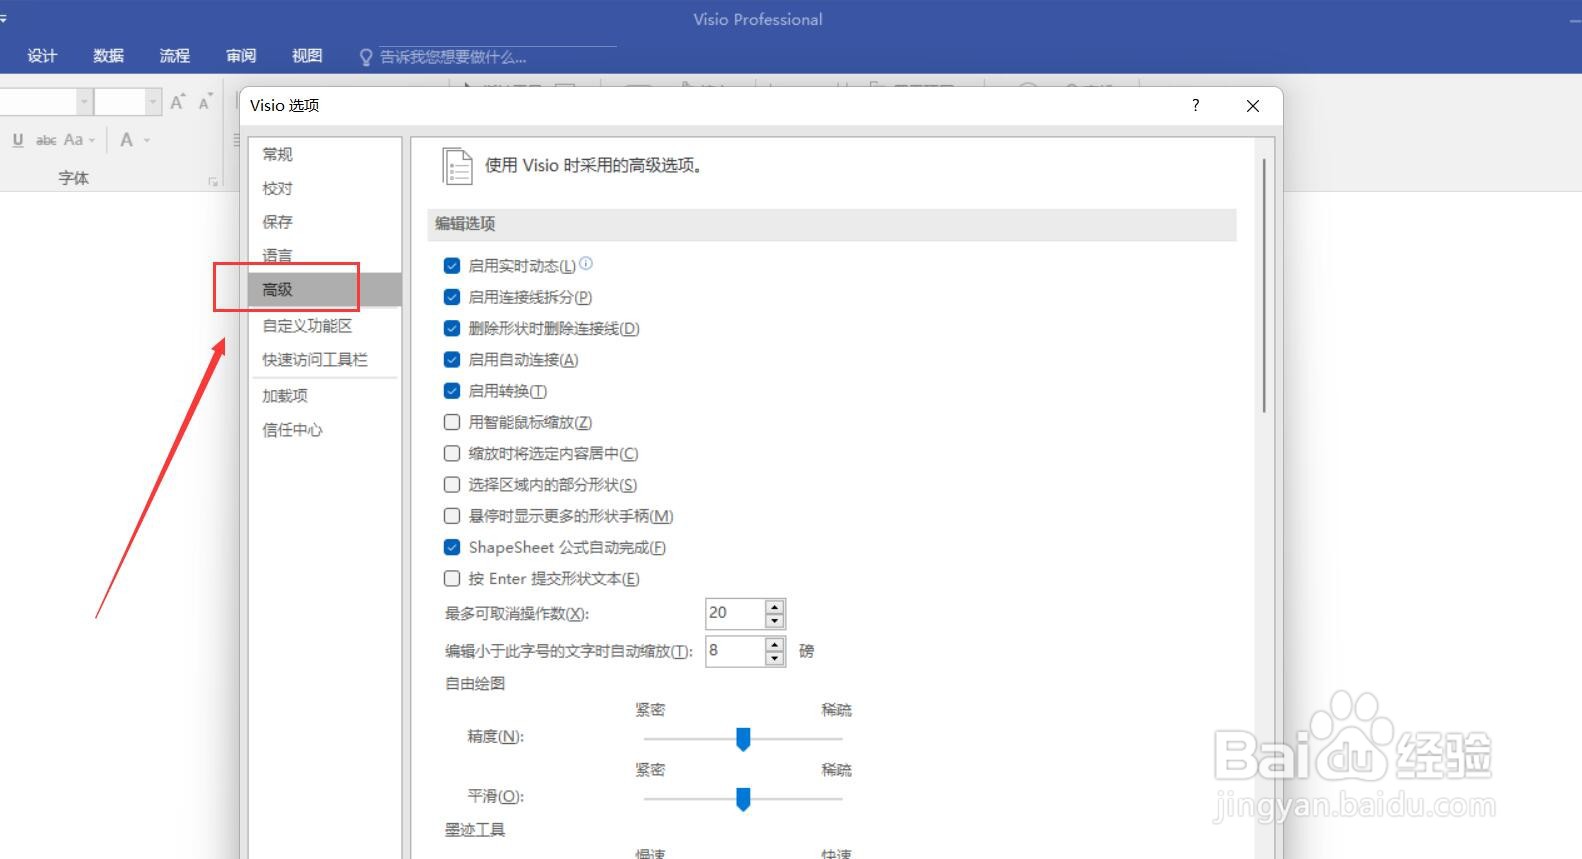Select 校对 options category

pyautogui.click(x=324, y=188)
